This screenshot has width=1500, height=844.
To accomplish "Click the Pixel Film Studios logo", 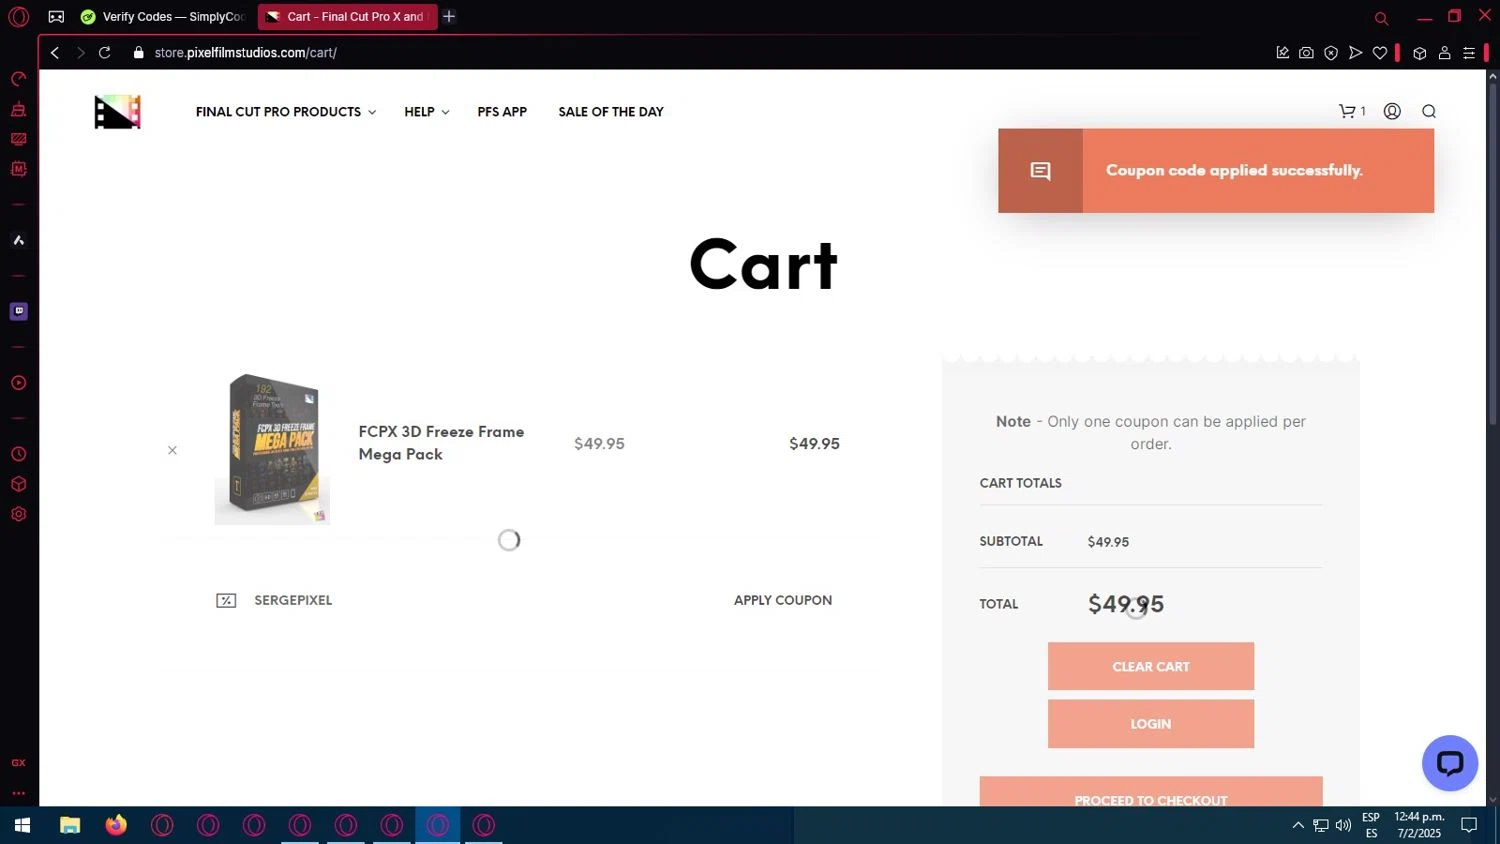I will [118, 112].
